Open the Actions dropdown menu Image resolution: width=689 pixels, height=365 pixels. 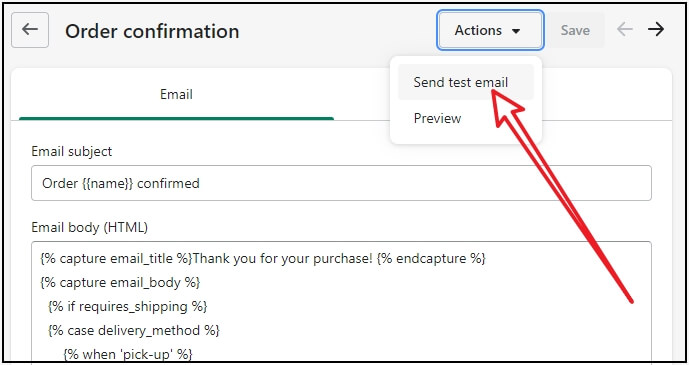coord(490,30)
